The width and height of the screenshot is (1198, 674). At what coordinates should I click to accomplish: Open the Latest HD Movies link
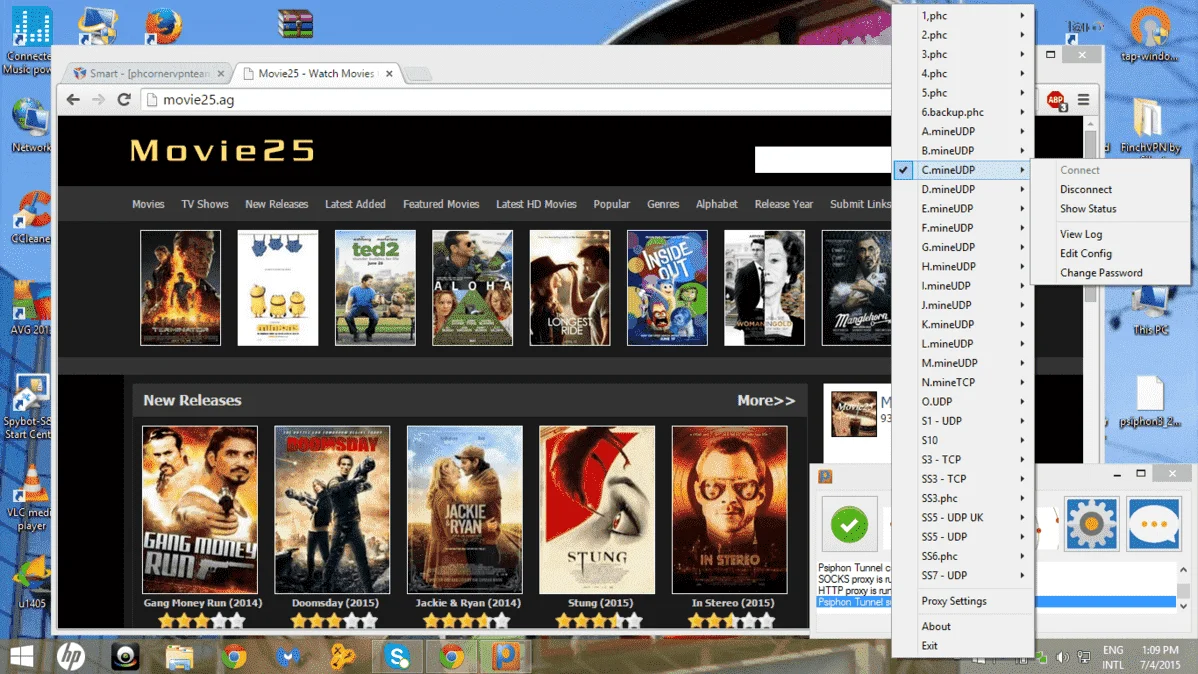click(536, 204)
